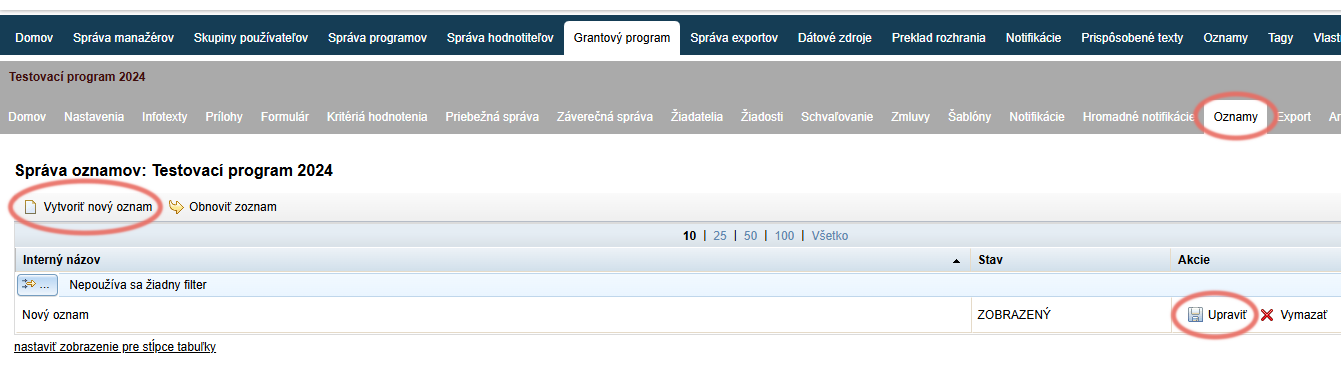Screen dimensions: 1341x366
Task: Open Šablóny submenu item
Action: point(969,117)
